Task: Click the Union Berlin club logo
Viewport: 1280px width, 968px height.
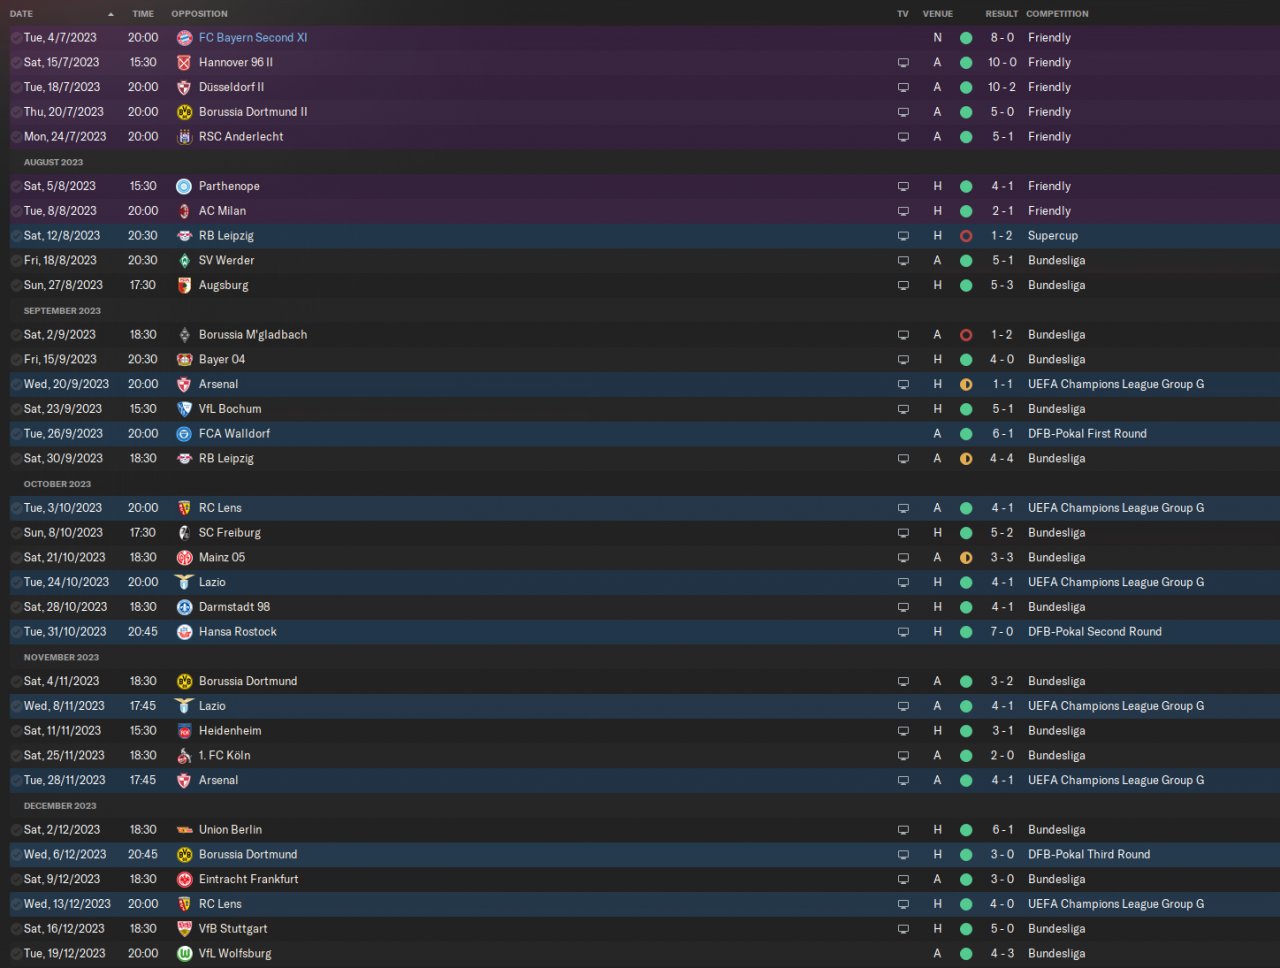Action: coord(184,830)
